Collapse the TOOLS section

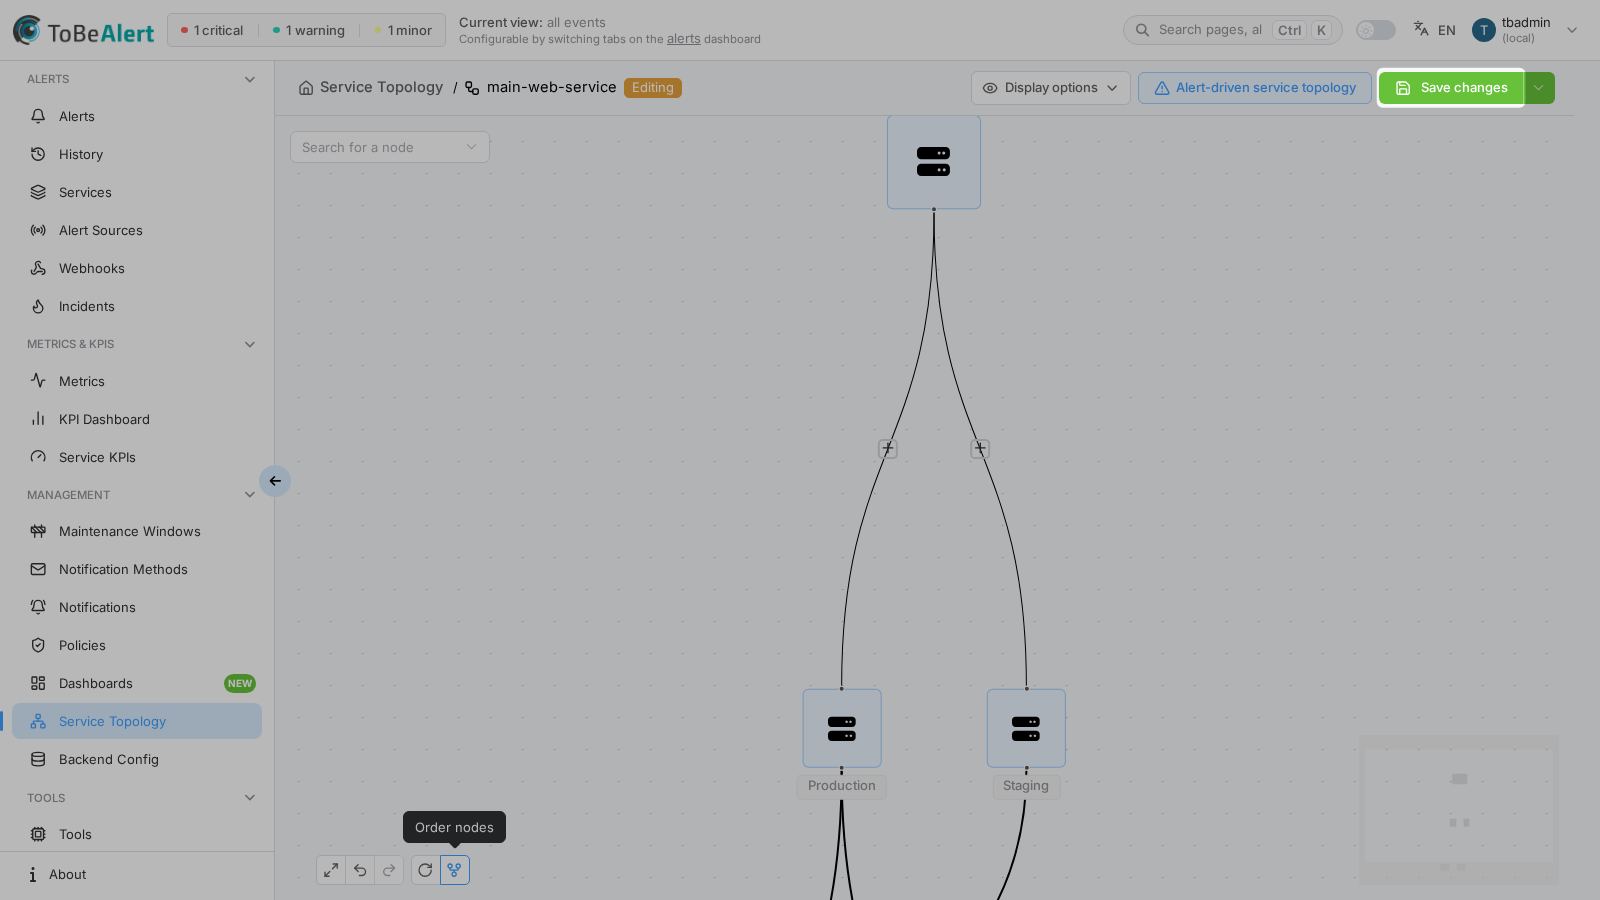click(x=250, y=798)
